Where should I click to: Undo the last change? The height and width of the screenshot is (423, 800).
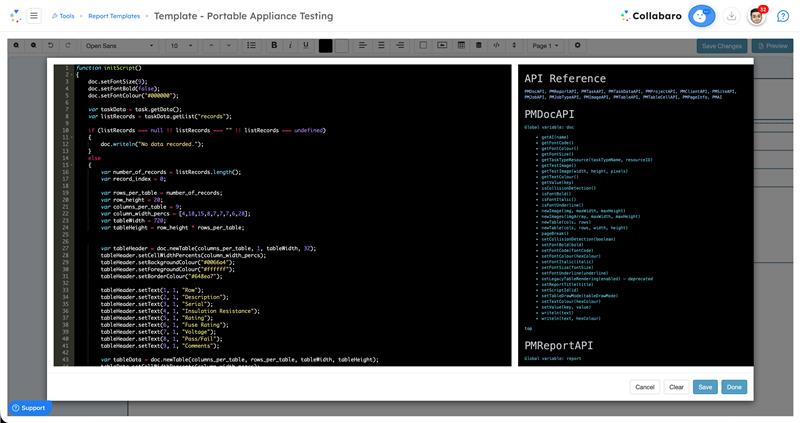coord(51,45)
